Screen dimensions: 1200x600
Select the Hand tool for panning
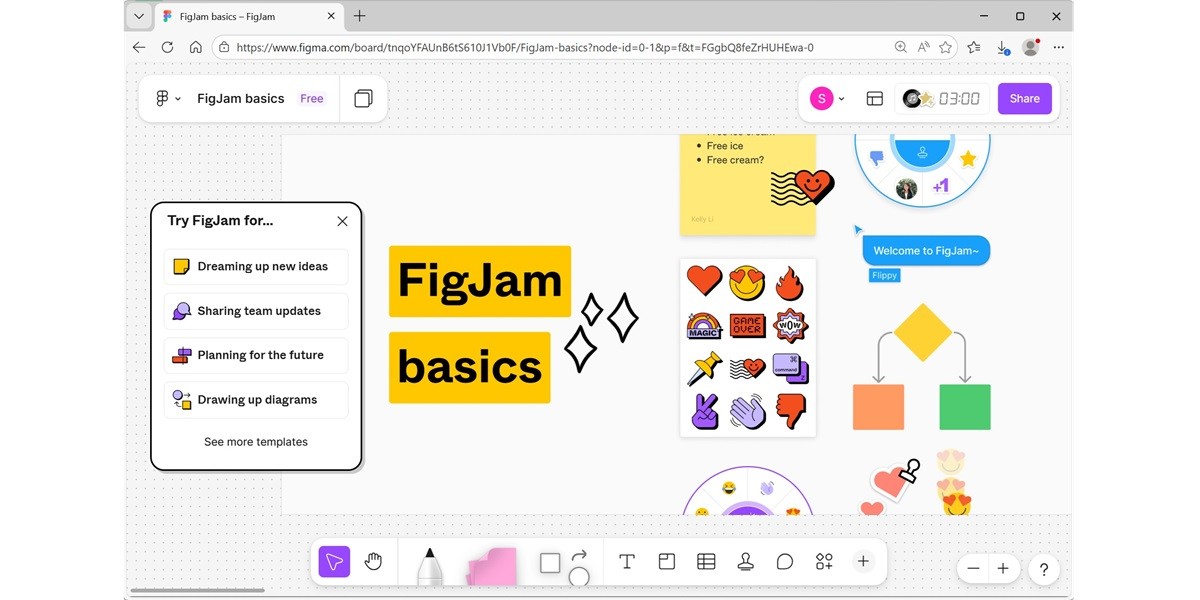point(373,561)
